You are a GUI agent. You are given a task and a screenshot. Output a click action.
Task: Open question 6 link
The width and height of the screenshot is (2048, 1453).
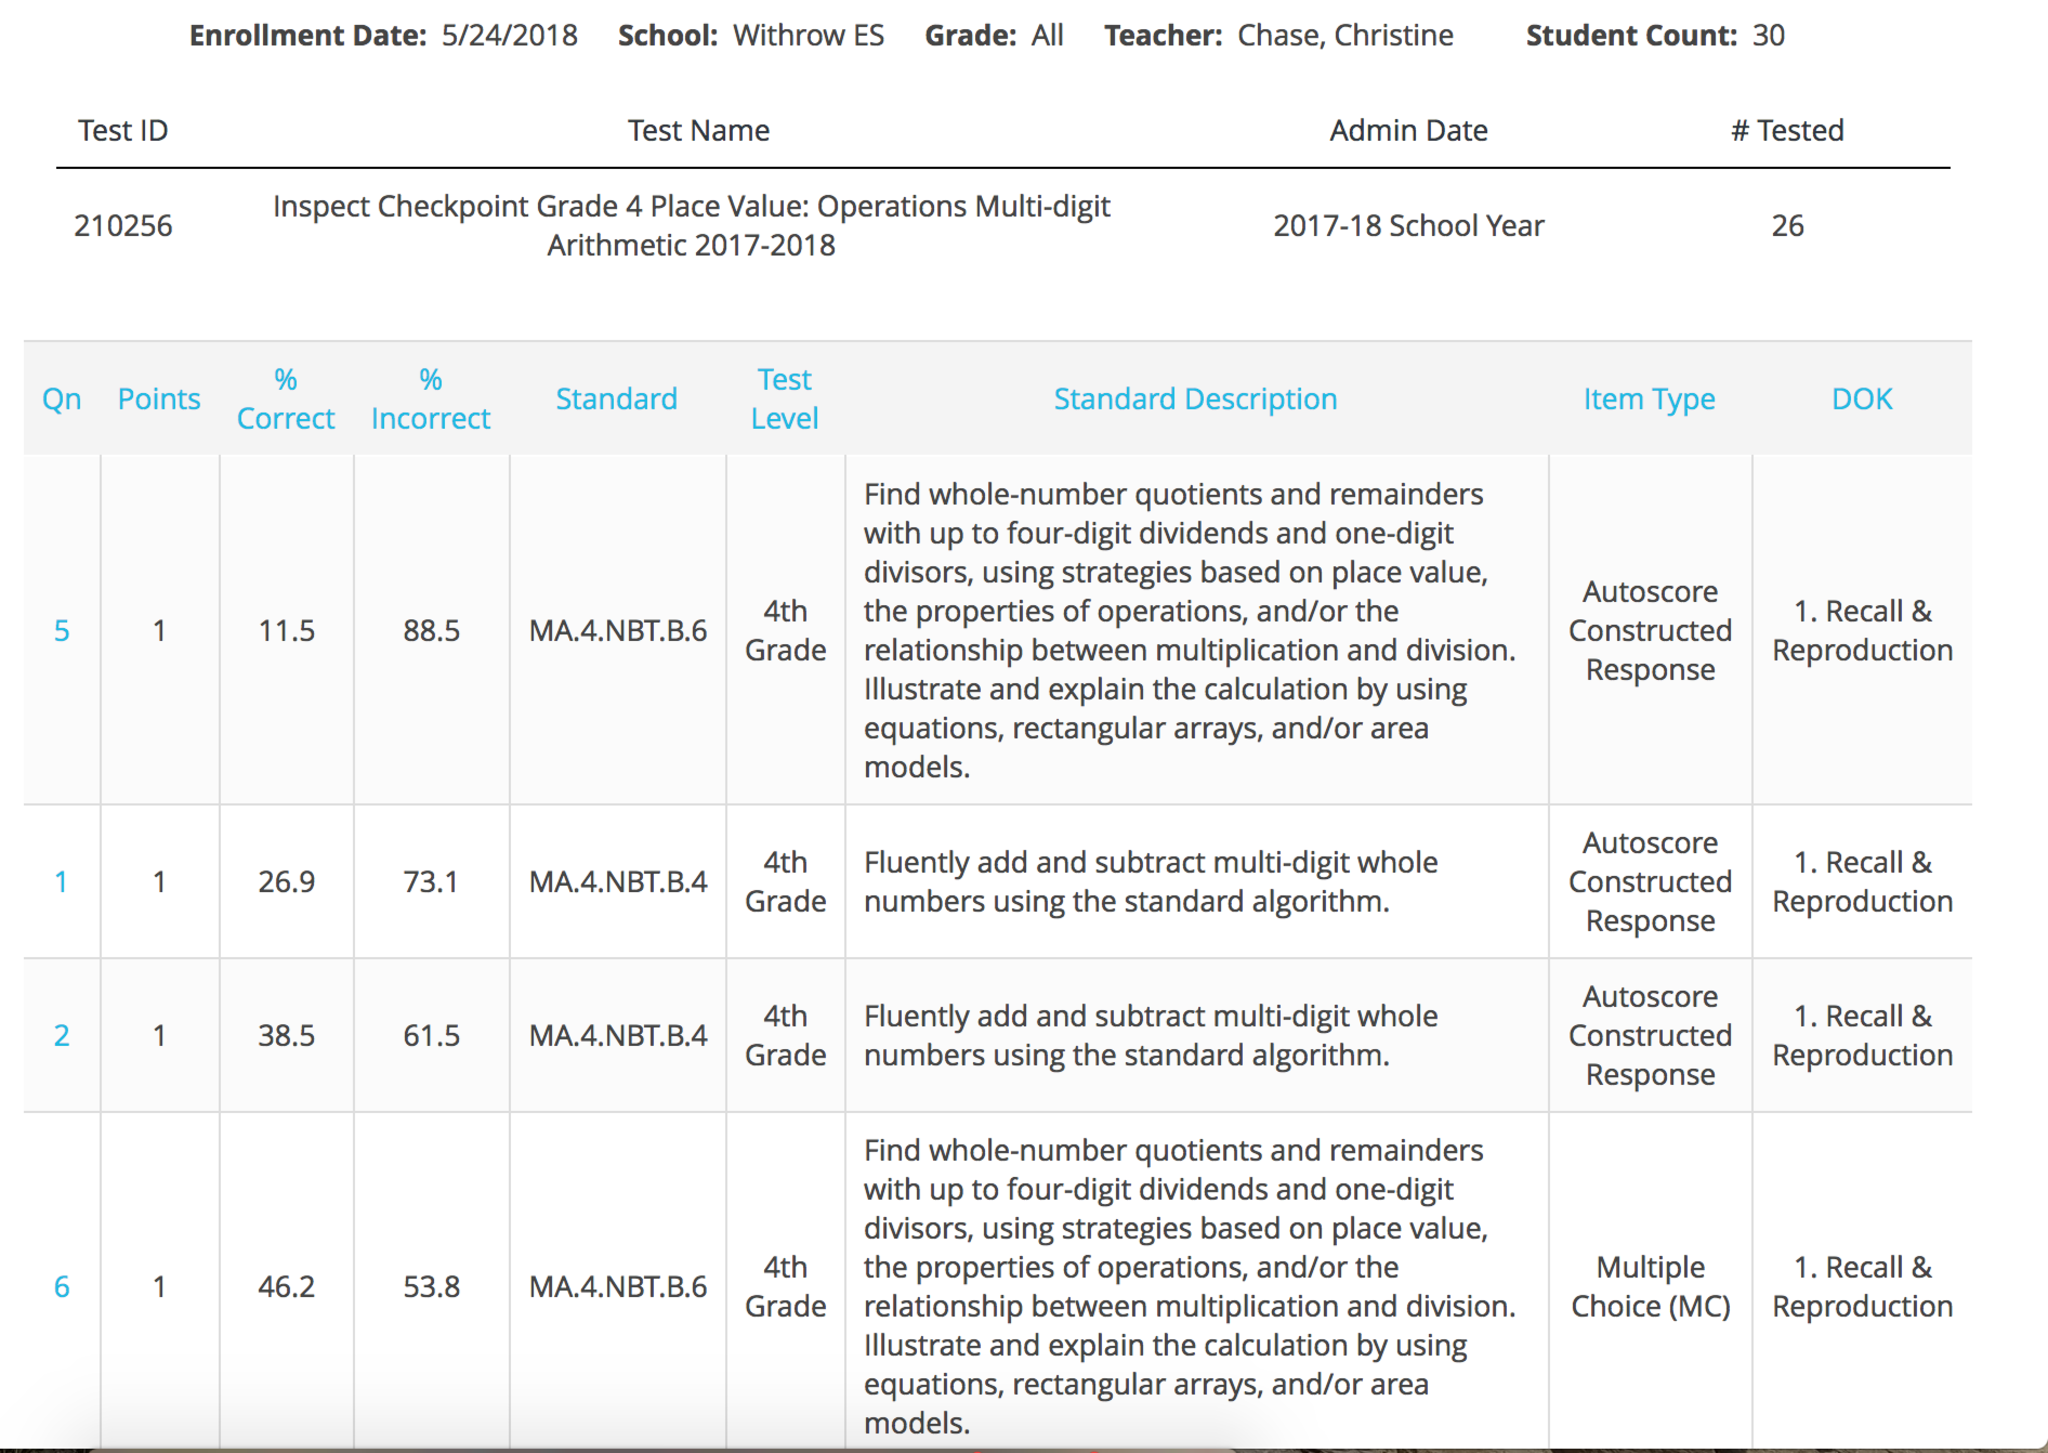(x=61, y=1287)
